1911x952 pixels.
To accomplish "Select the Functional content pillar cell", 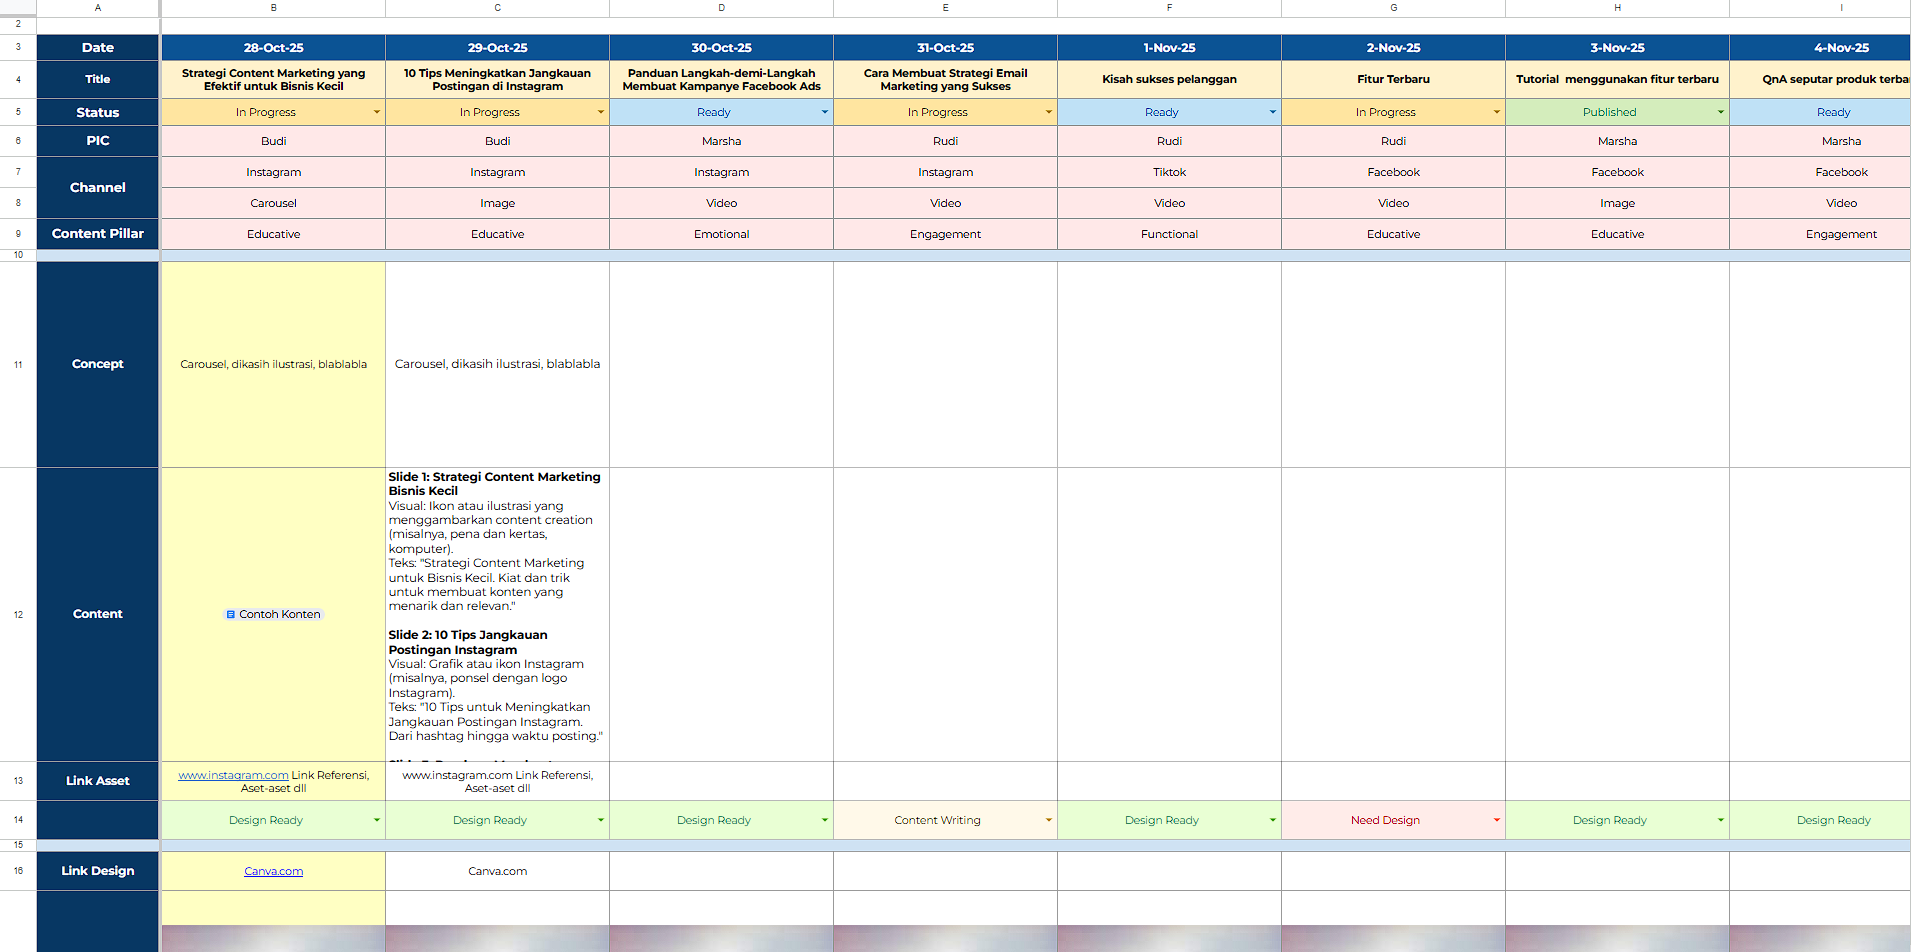I will pyautogui.click(x=1169, y=234).
